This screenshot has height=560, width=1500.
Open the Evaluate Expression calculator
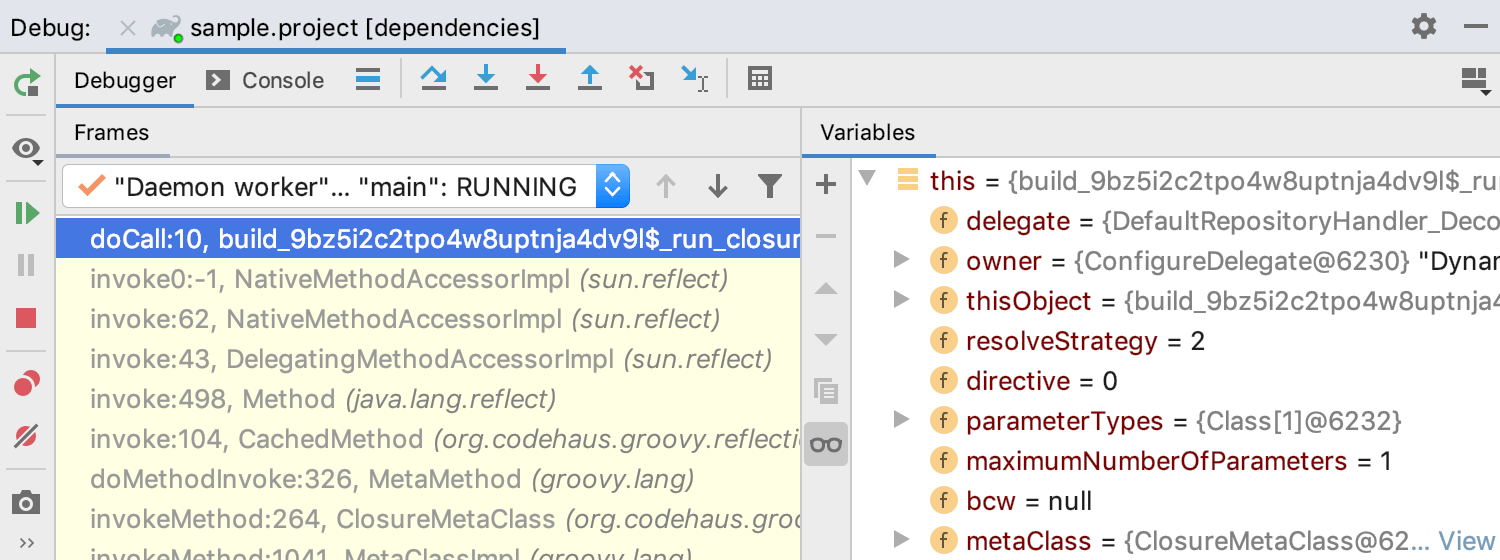pos(760,79)
